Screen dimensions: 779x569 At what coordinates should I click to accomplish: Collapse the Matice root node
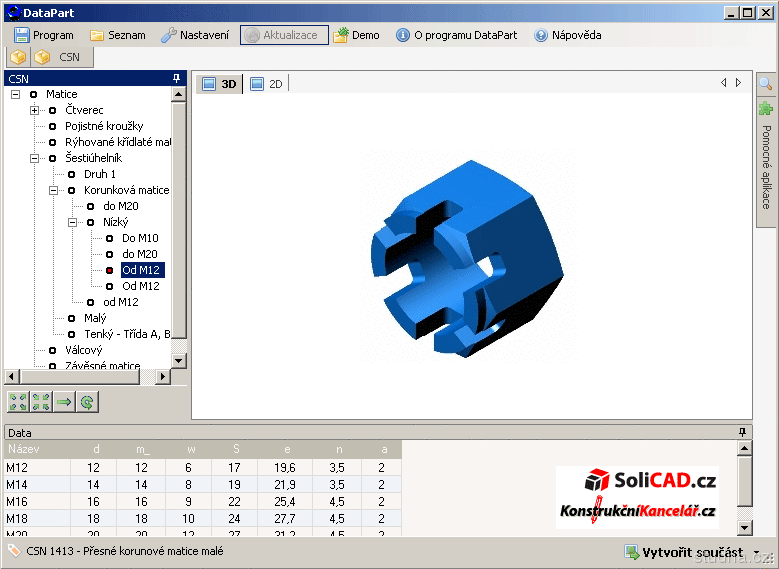pos(16,94)
